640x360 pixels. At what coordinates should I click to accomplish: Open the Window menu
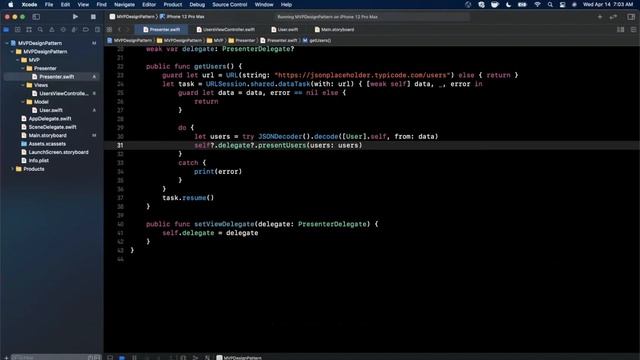click(x=264, y=4)
